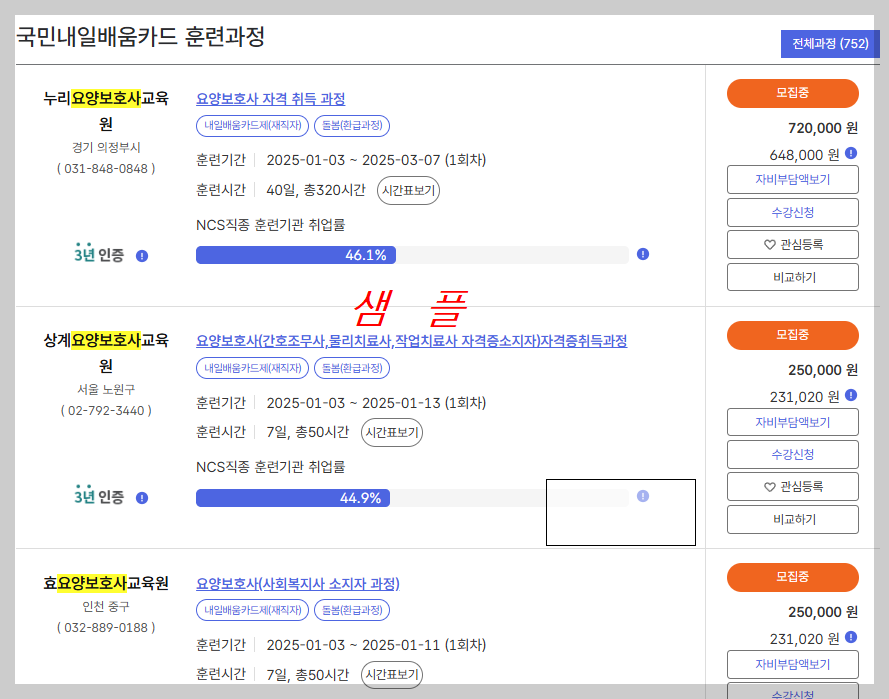
Task: Click 국민내일배움카드 훈련과정 heading
Action: (141, 37)
